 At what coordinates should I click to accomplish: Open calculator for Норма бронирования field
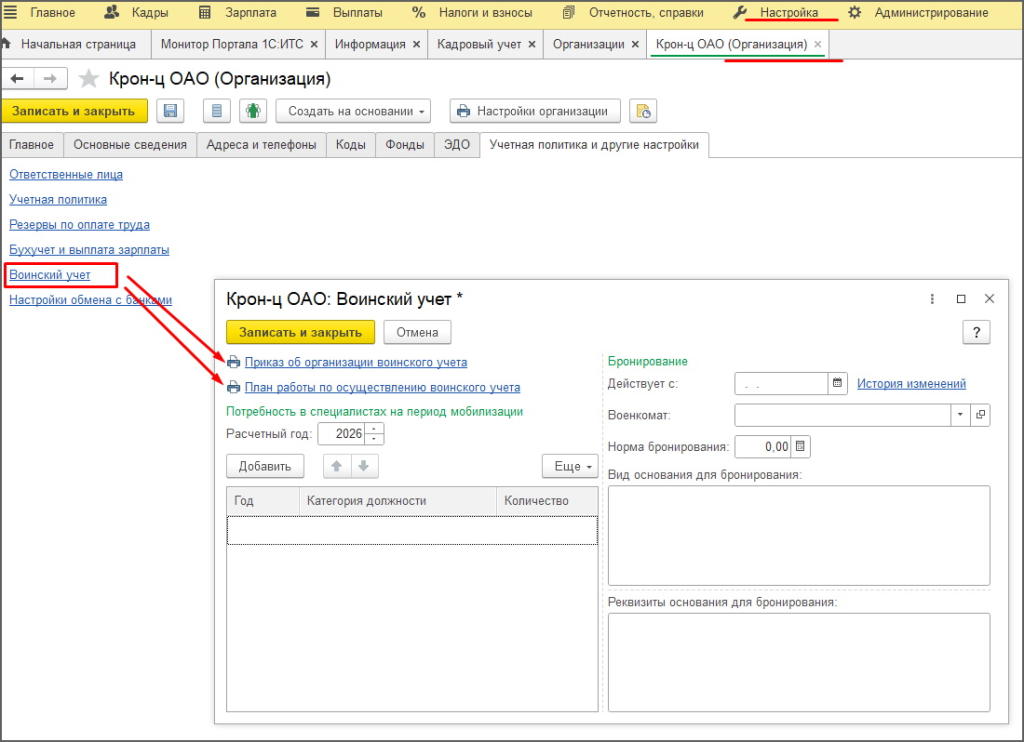click(801, 446)
